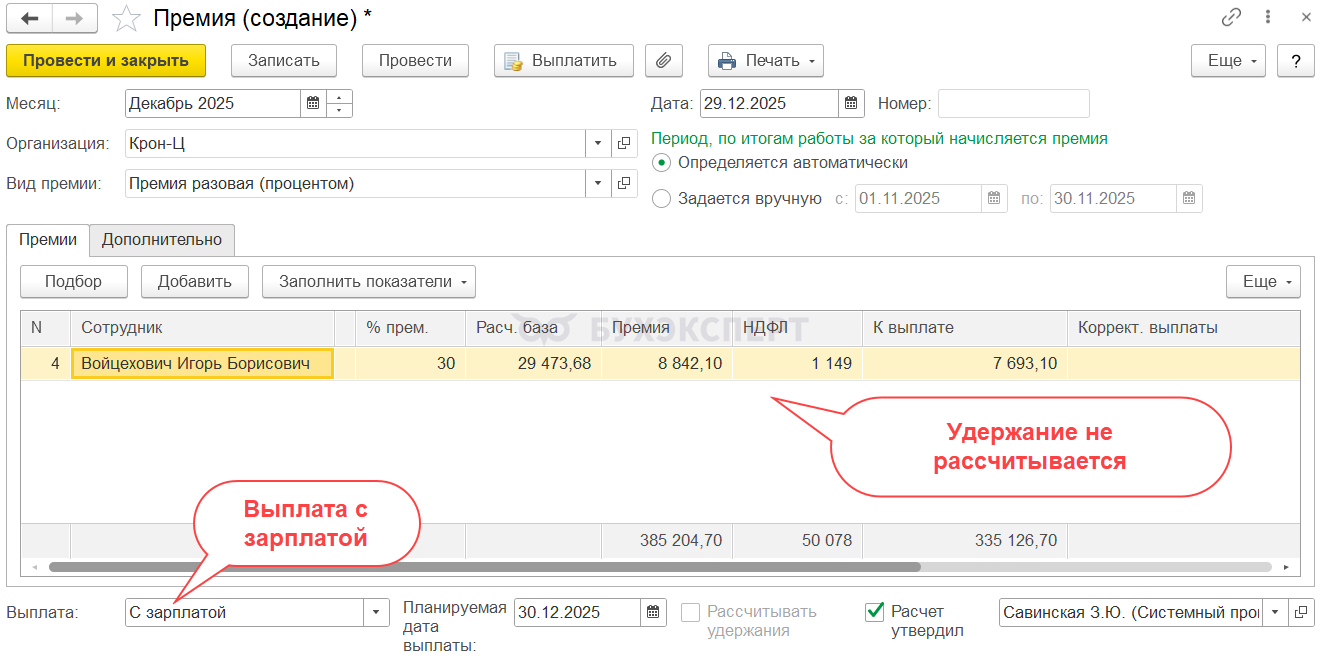The width and height of the screenshot is (1320, 659).
Task: Open the top Еще menu
Action: 1228,60
